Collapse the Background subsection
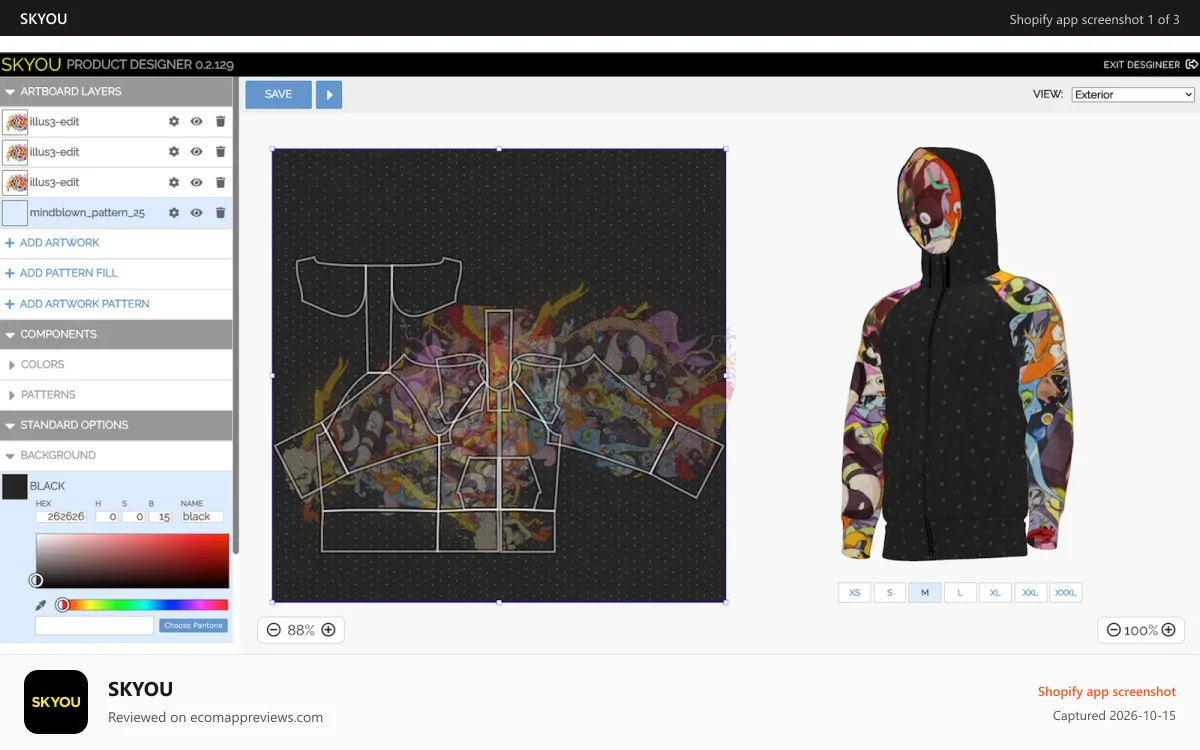Screen dimensions: 1200x750 click(x=116, y=455)
